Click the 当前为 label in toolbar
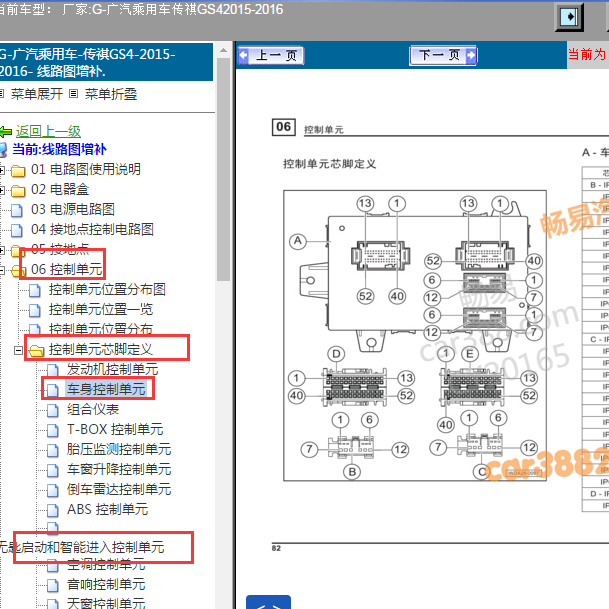The image size is (609, 609). point(587,54)
